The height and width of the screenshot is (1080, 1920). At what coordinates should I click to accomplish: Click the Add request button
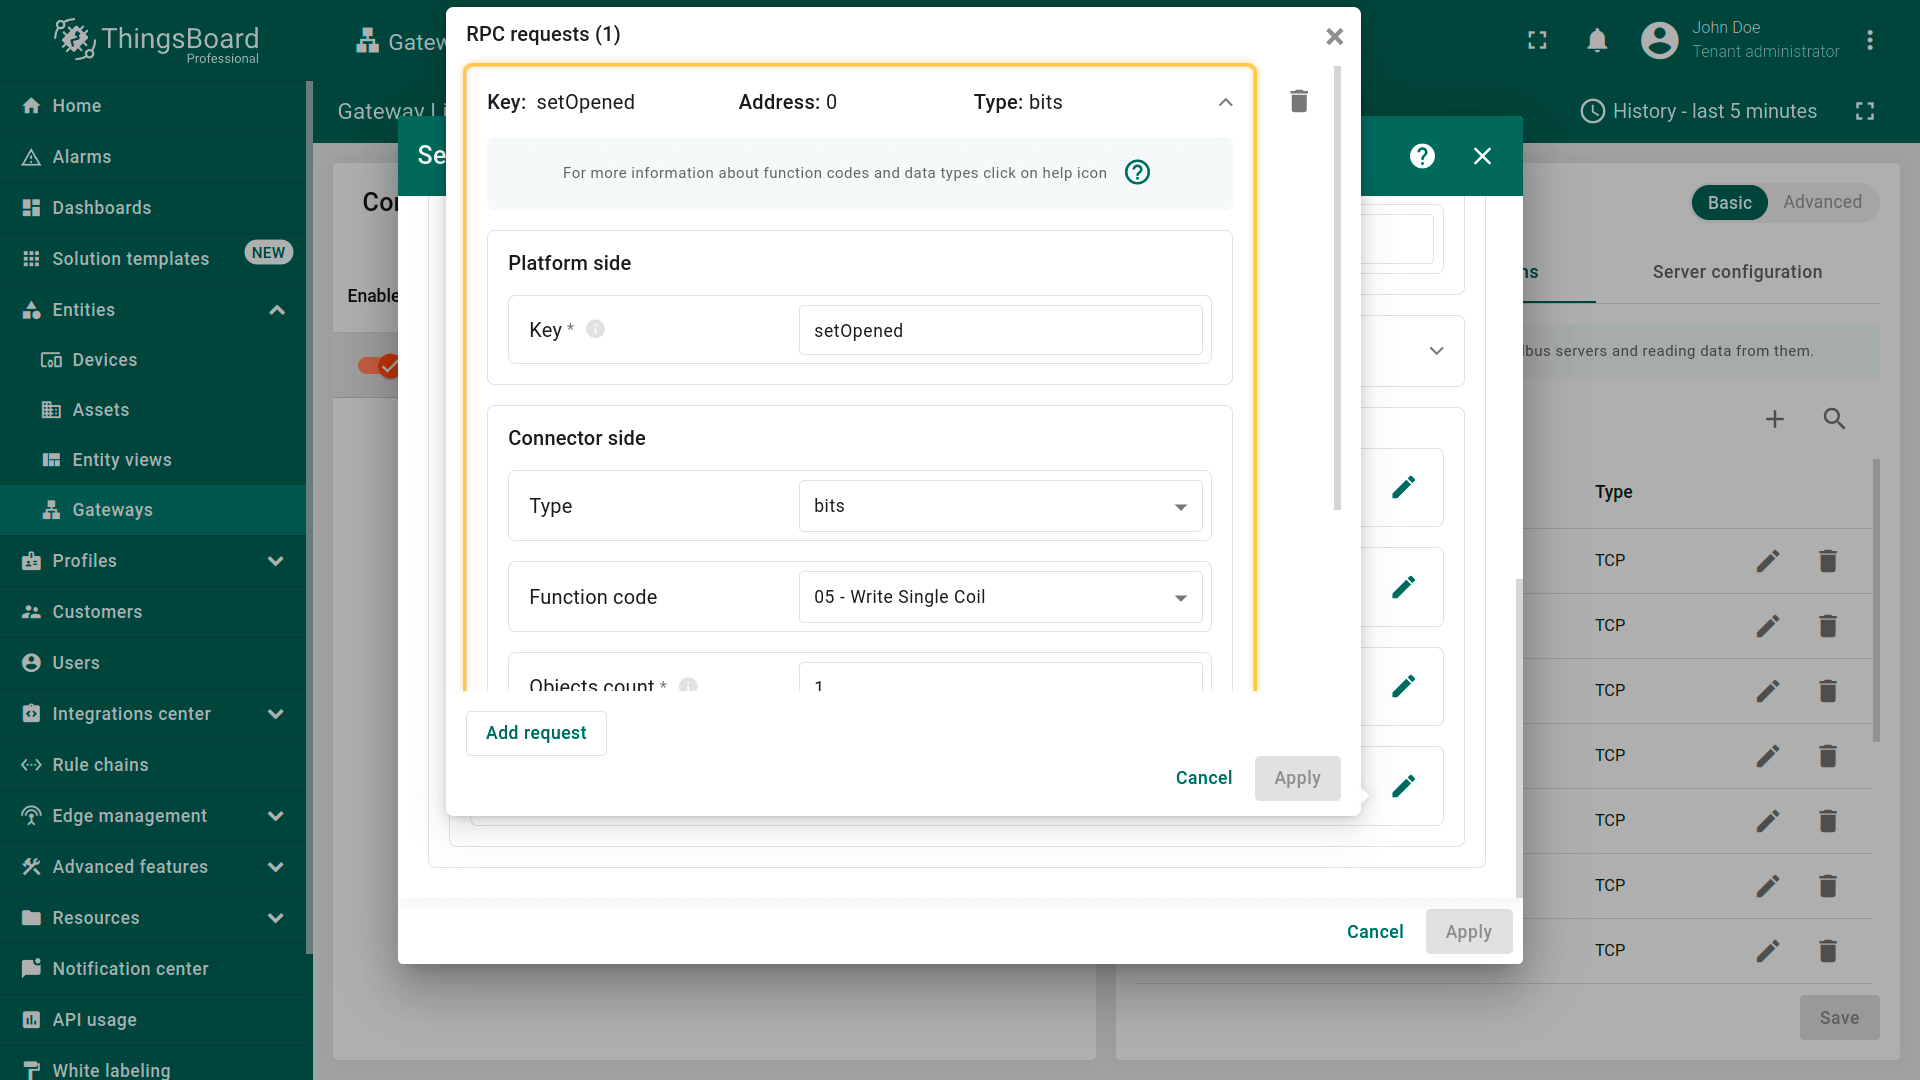pyautogui.click(x=536, y=733)
